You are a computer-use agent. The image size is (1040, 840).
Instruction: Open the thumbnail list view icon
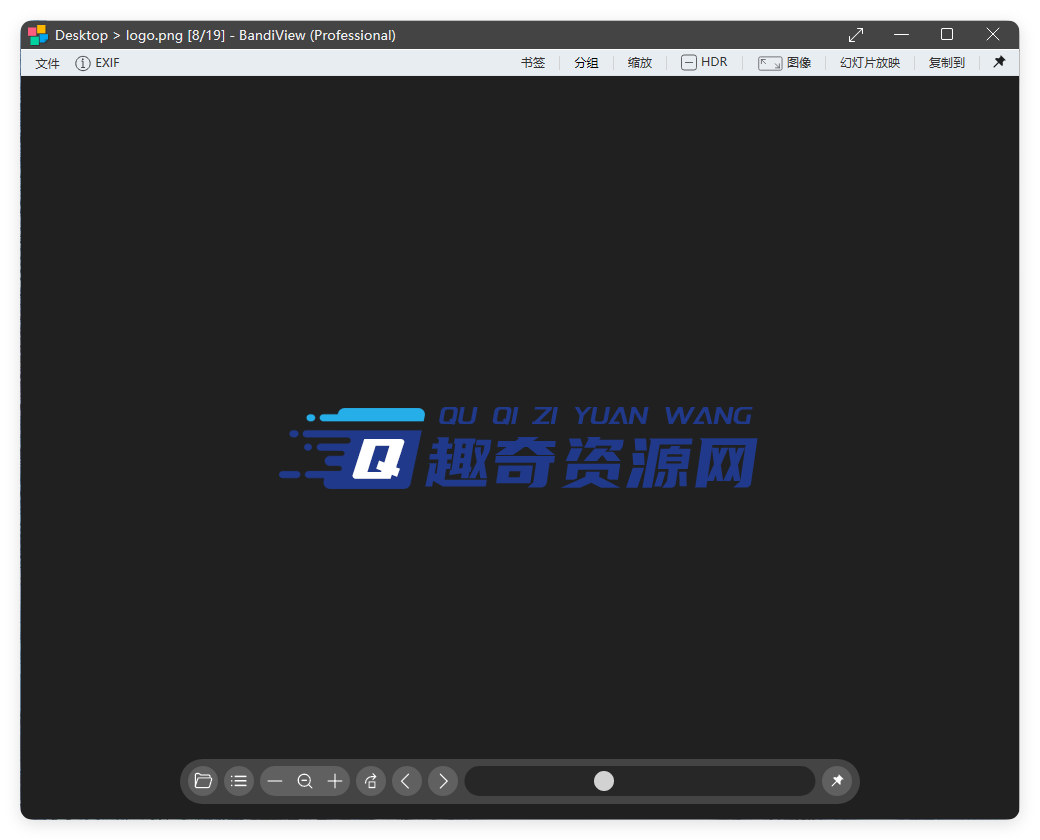[239, 781]
